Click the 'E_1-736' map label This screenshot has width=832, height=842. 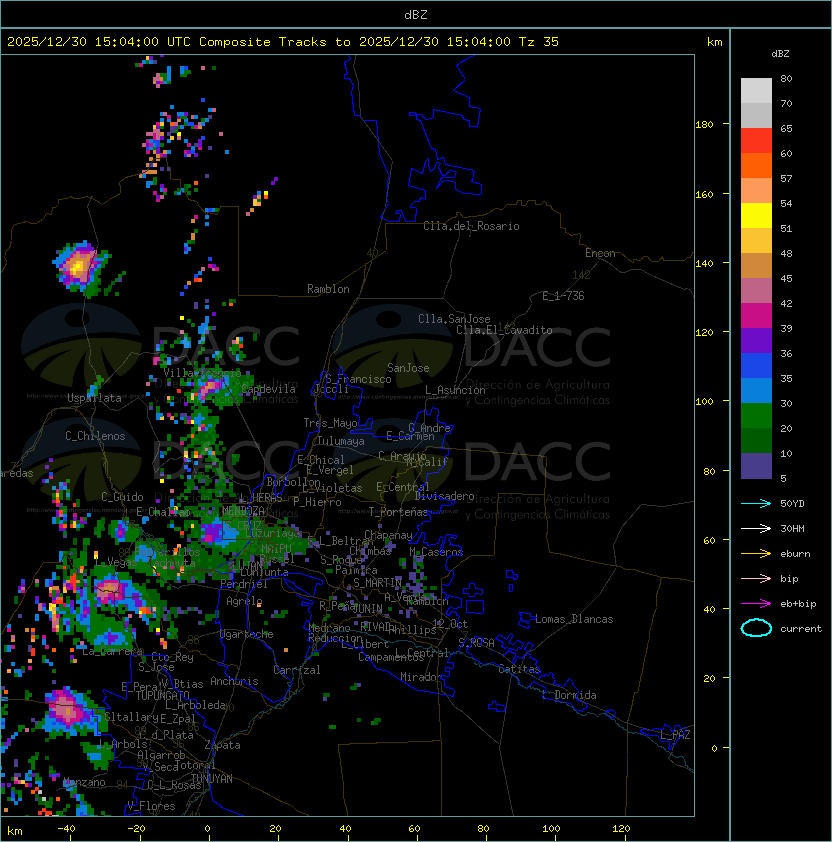click(563, 295)
